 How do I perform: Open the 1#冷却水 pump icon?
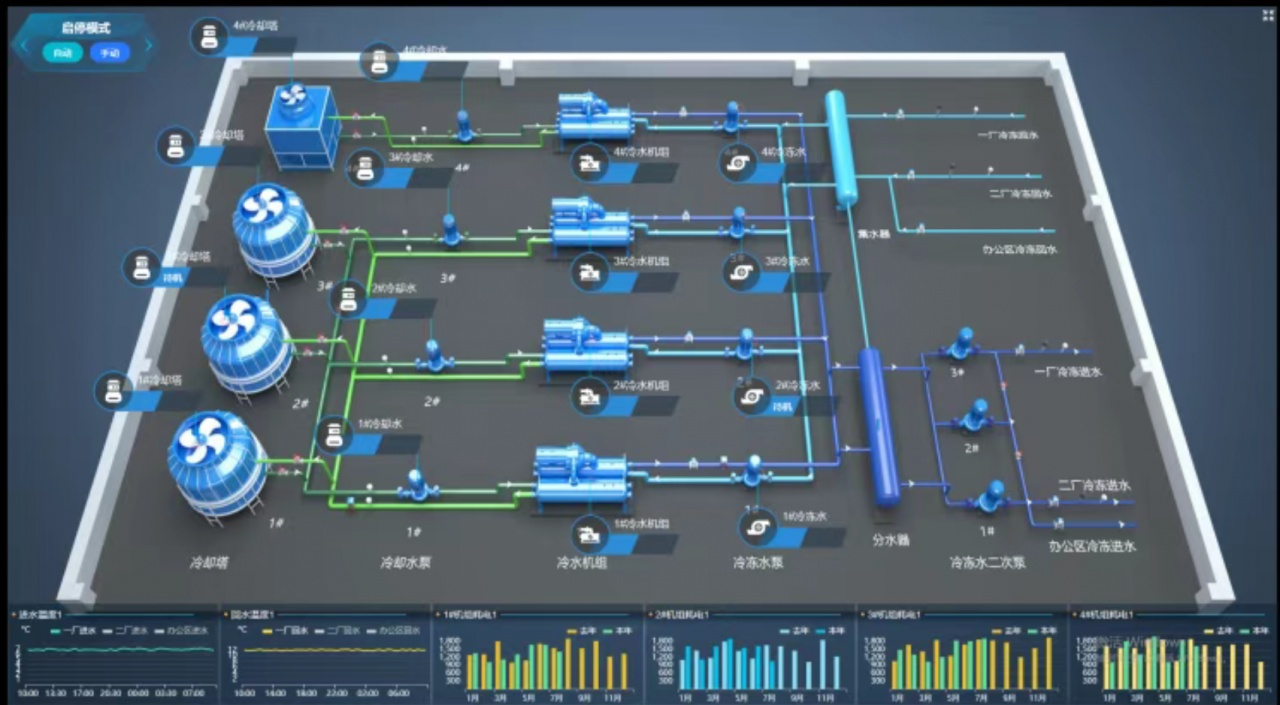334,434
